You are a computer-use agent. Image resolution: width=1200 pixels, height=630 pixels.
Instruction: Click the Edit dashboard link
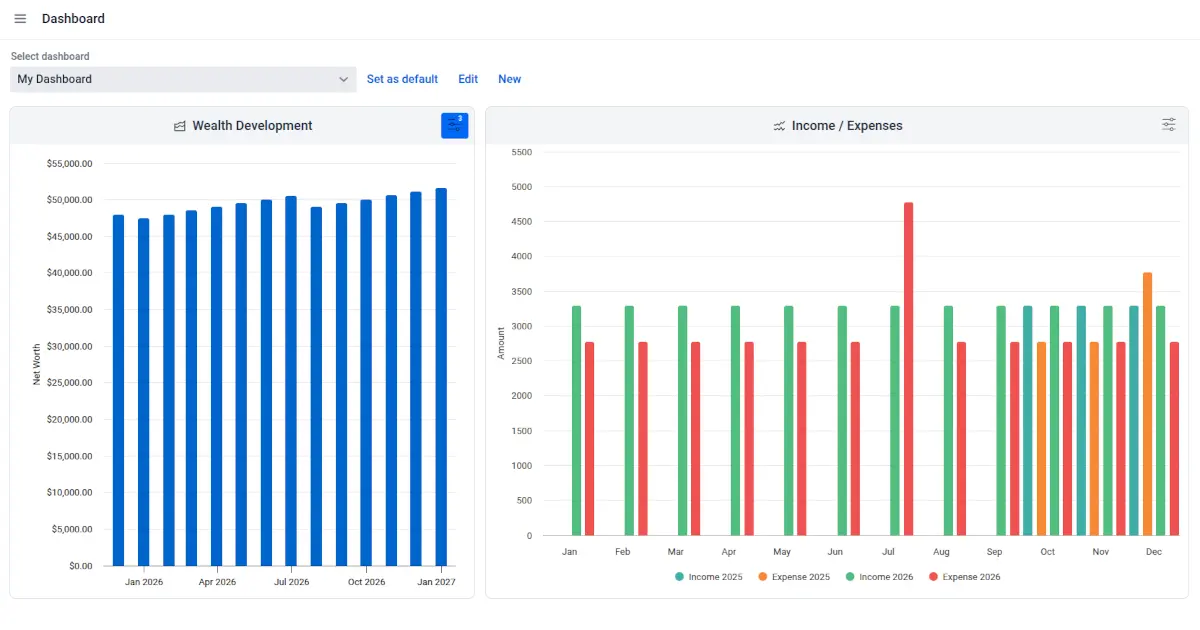click(x=468, y=79)
